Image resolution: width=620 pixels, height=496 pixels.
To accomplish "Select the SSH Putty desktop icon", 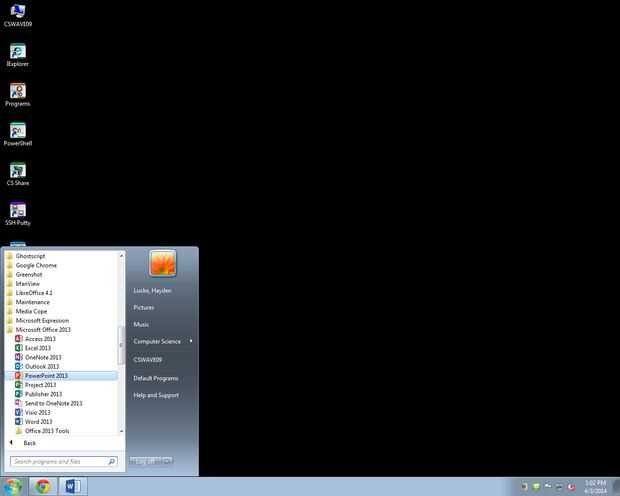I will click(x=18, y=214).
